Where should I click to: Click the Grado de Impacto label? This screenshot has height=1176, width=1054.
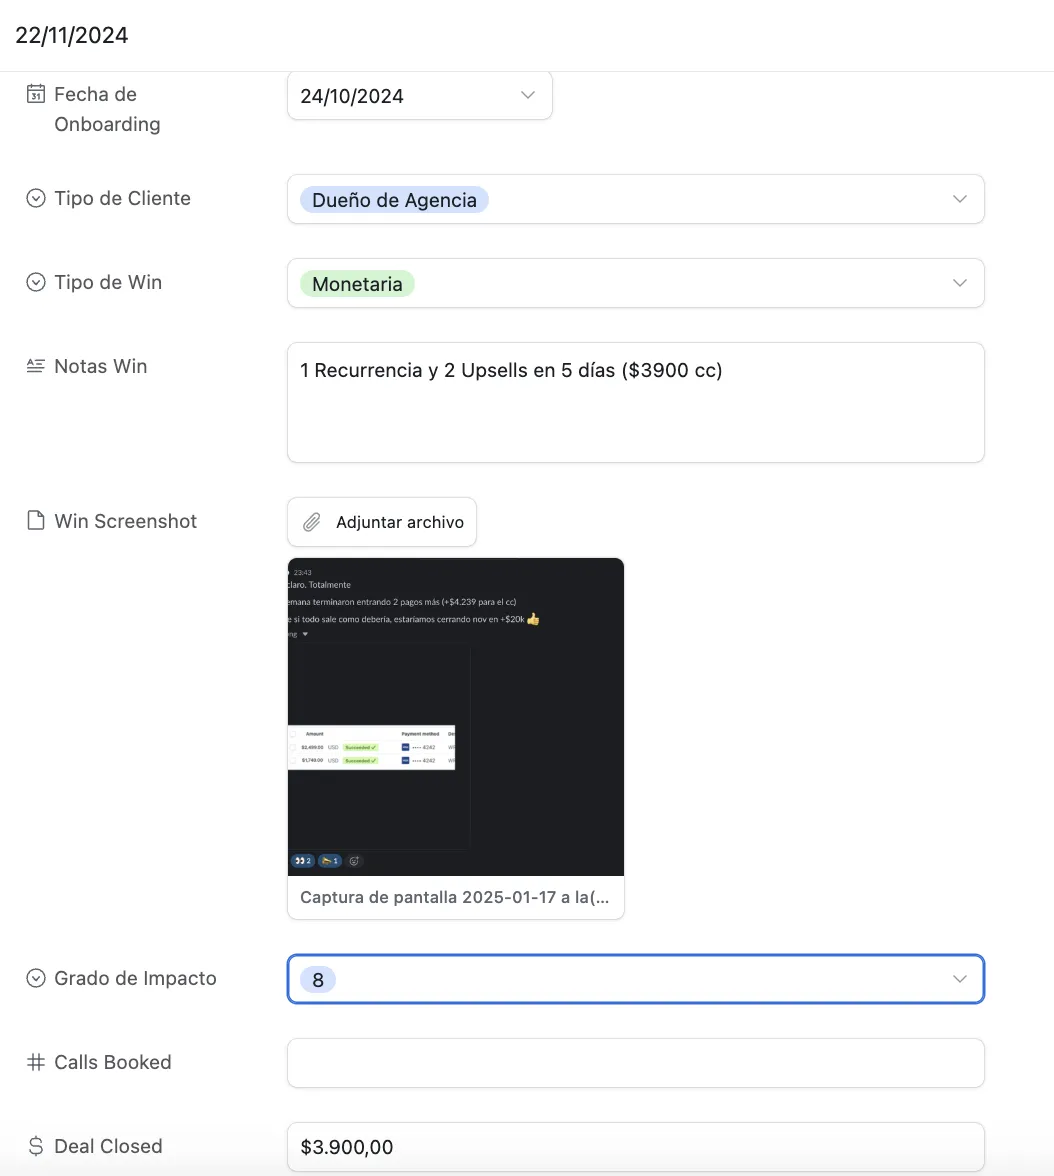pos(135,978)
